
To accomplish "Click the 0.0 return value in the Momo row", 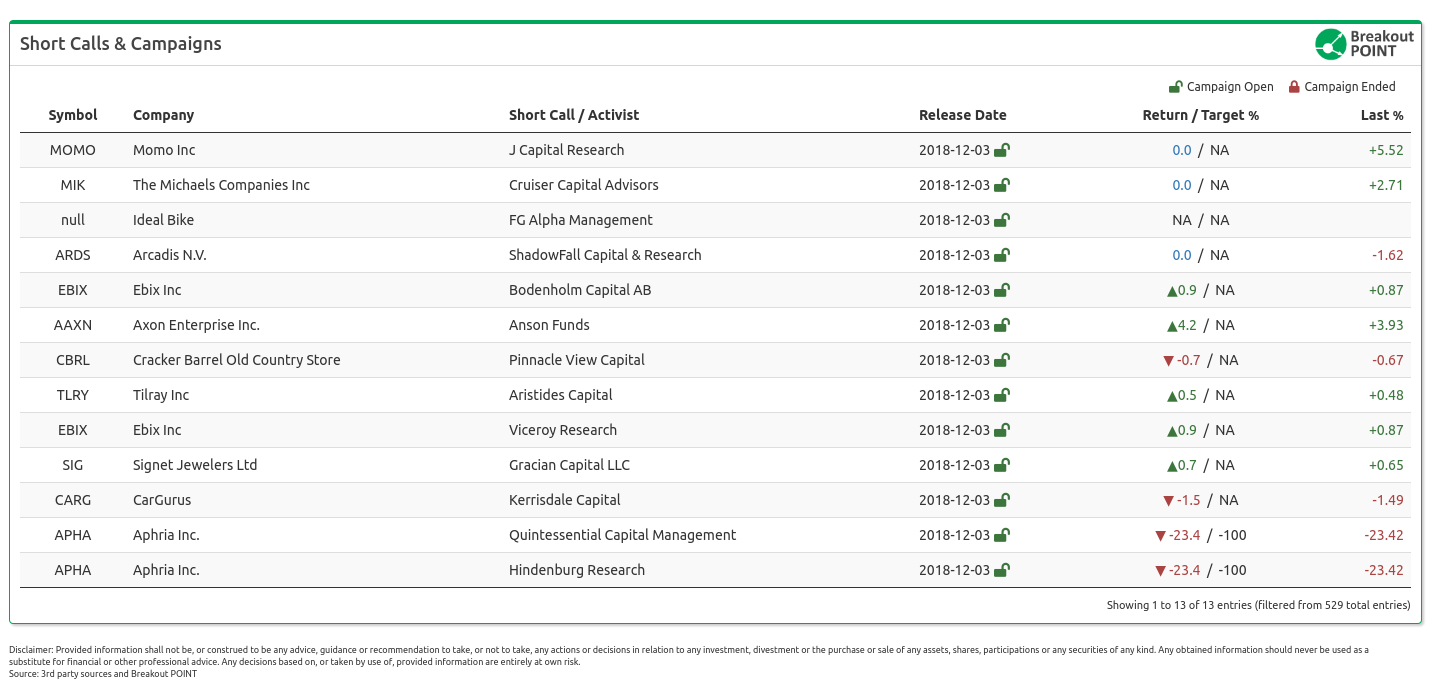I will click(1182, 150).
